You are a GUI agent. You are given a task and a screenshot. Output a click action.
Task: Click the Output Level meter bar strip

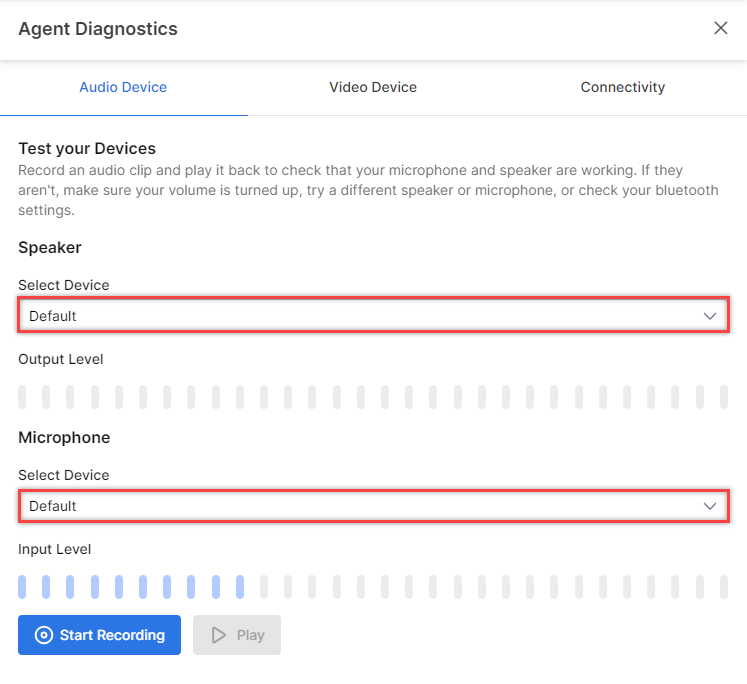pos(372,397)
